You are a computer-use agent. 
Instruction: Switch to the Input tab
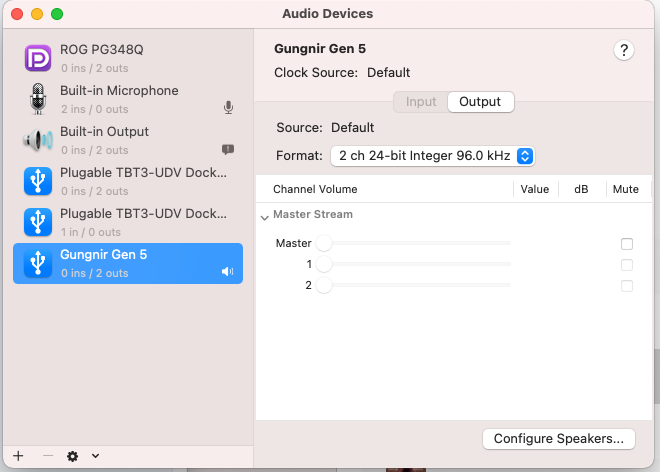pos(421,102)
